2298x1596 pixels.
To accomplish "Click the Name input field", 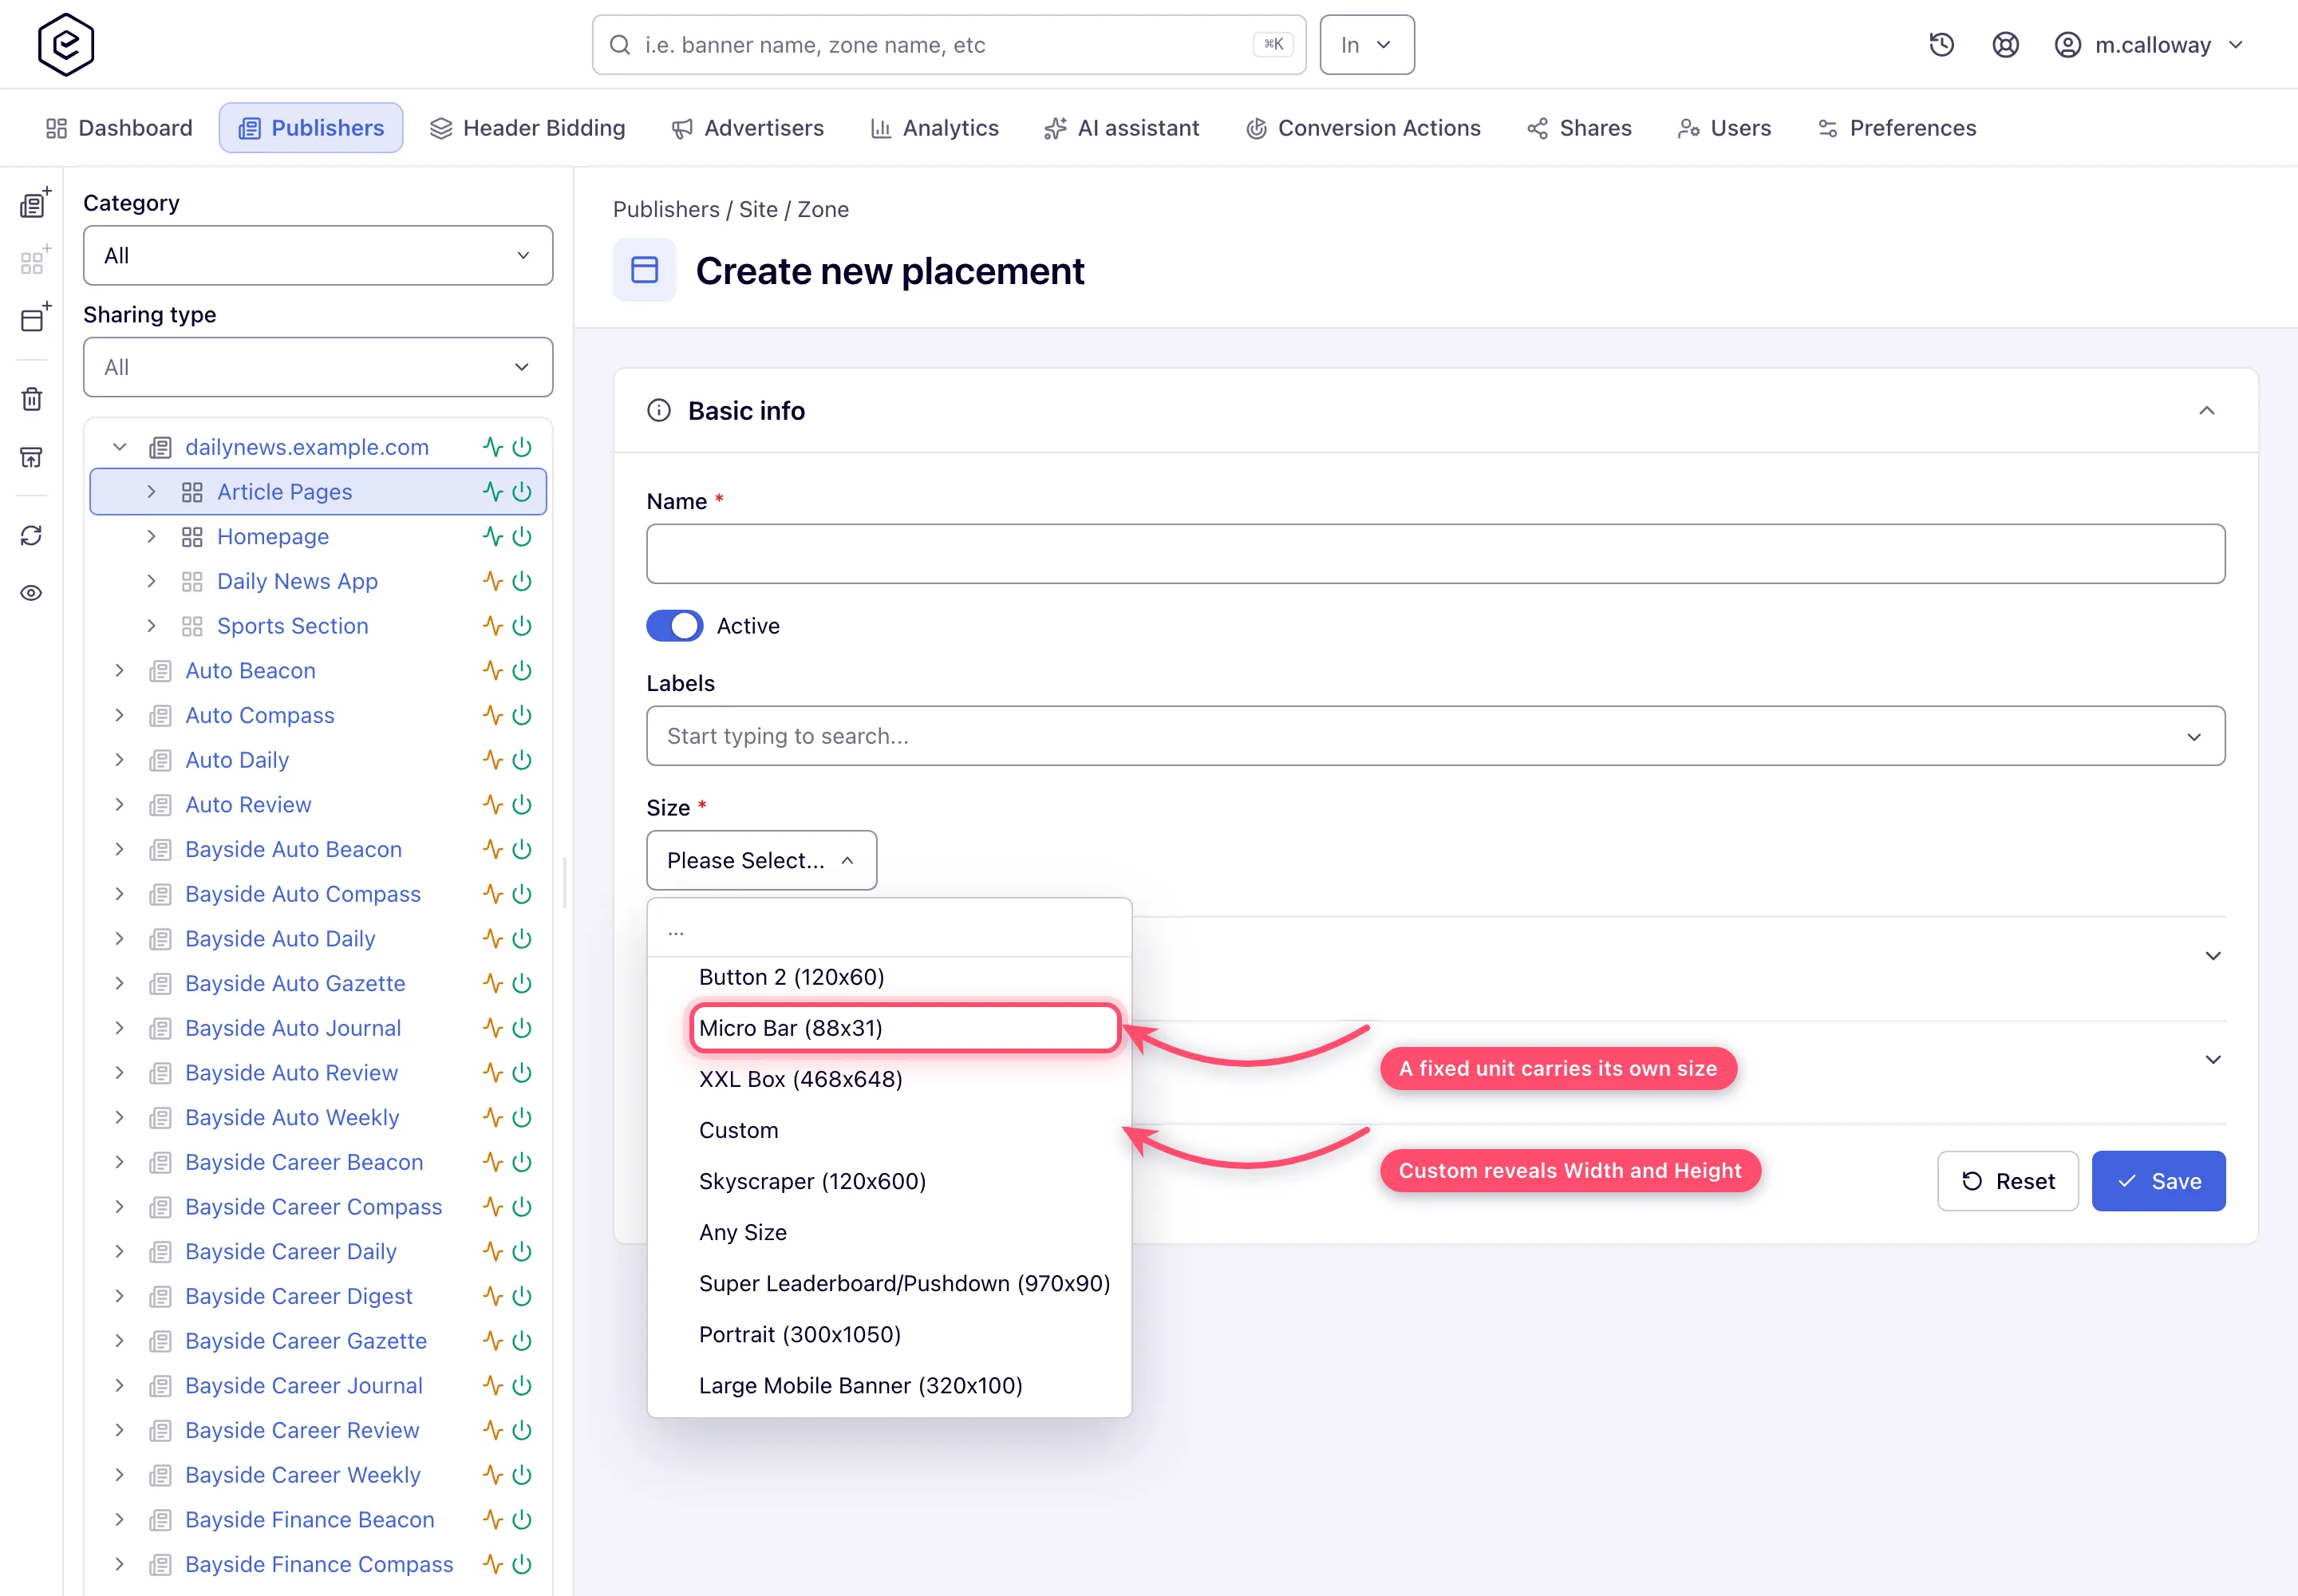I will click(x=1435, y=554).
